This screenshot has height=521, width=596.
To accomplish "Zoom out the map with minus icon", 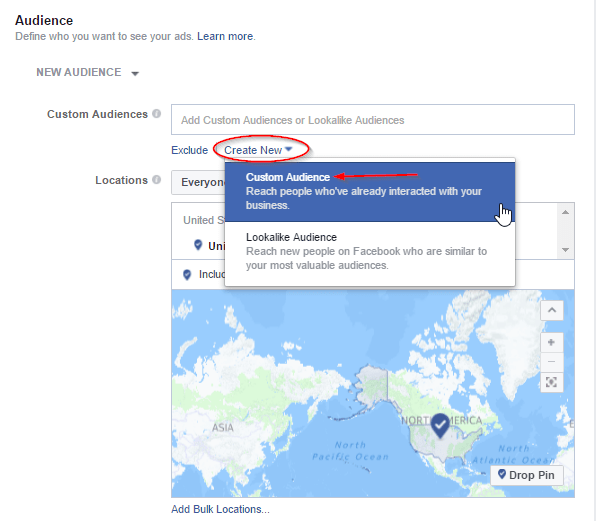I will point(552,361).
